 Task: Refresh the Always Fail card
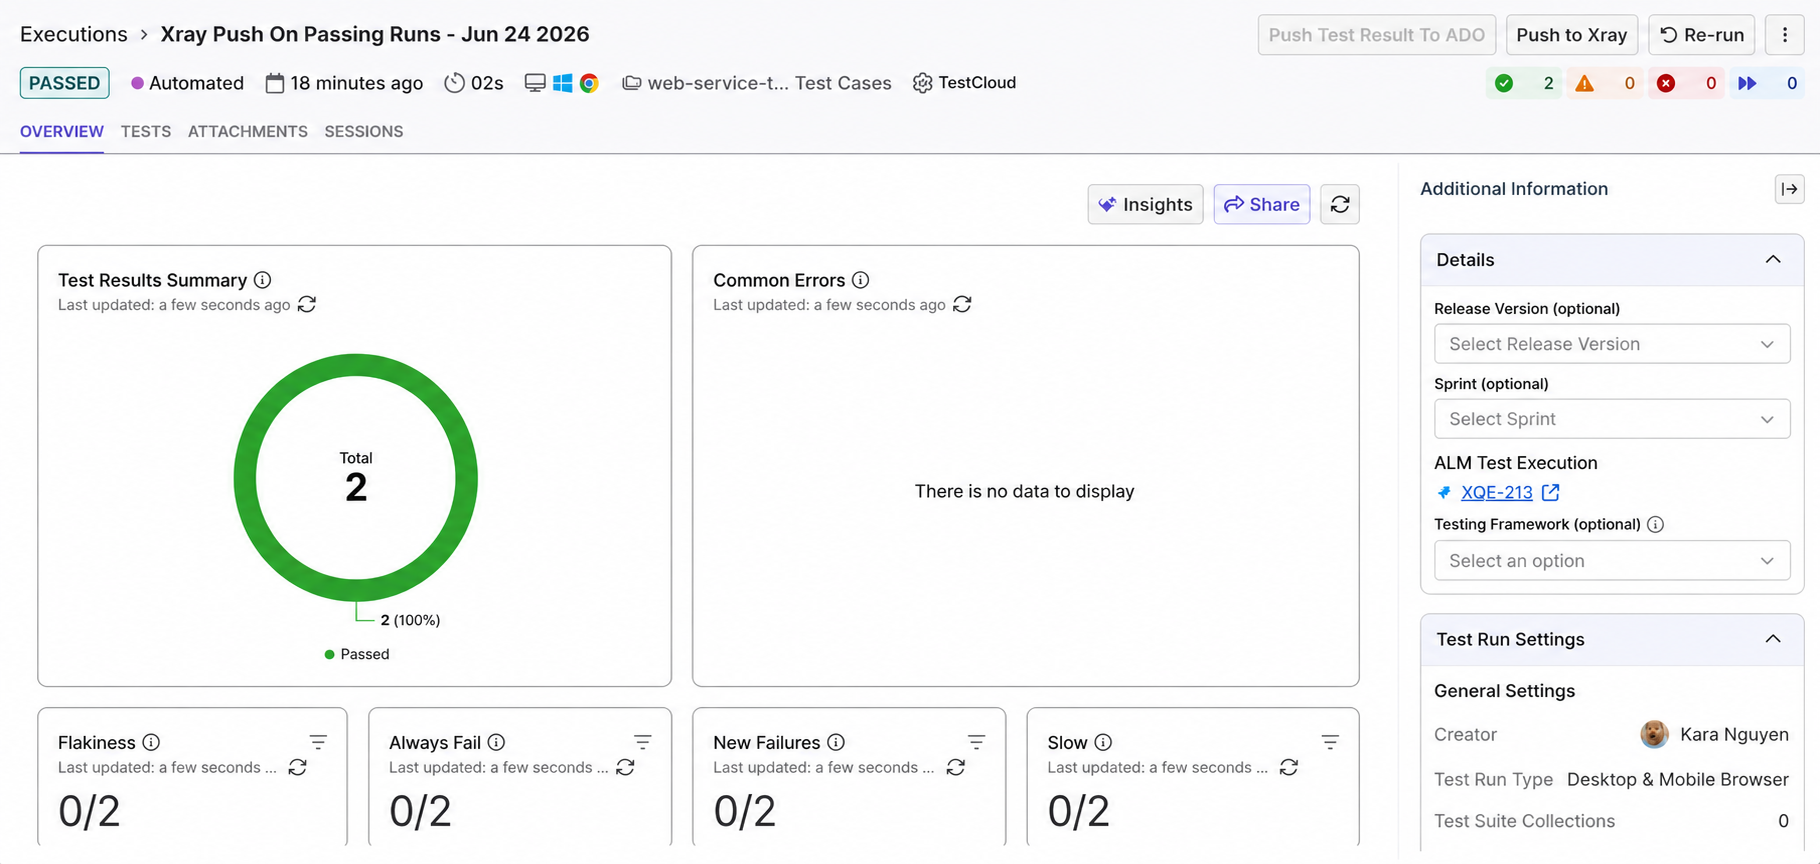click(625, 767)
